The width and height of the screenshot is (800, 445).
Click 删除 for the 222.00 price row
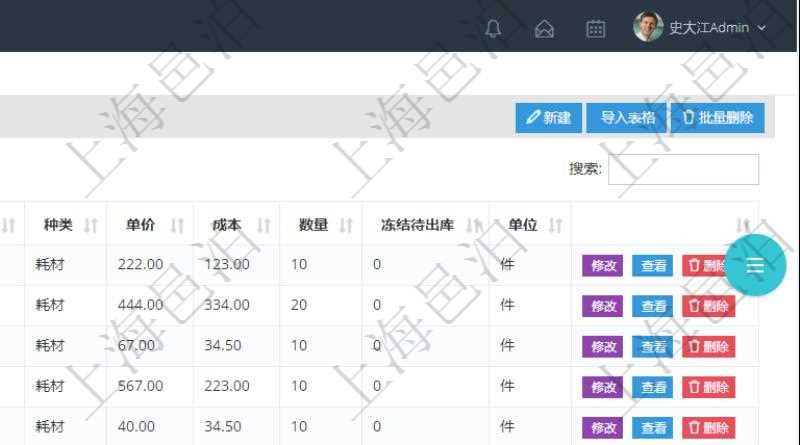click(704, 265)
